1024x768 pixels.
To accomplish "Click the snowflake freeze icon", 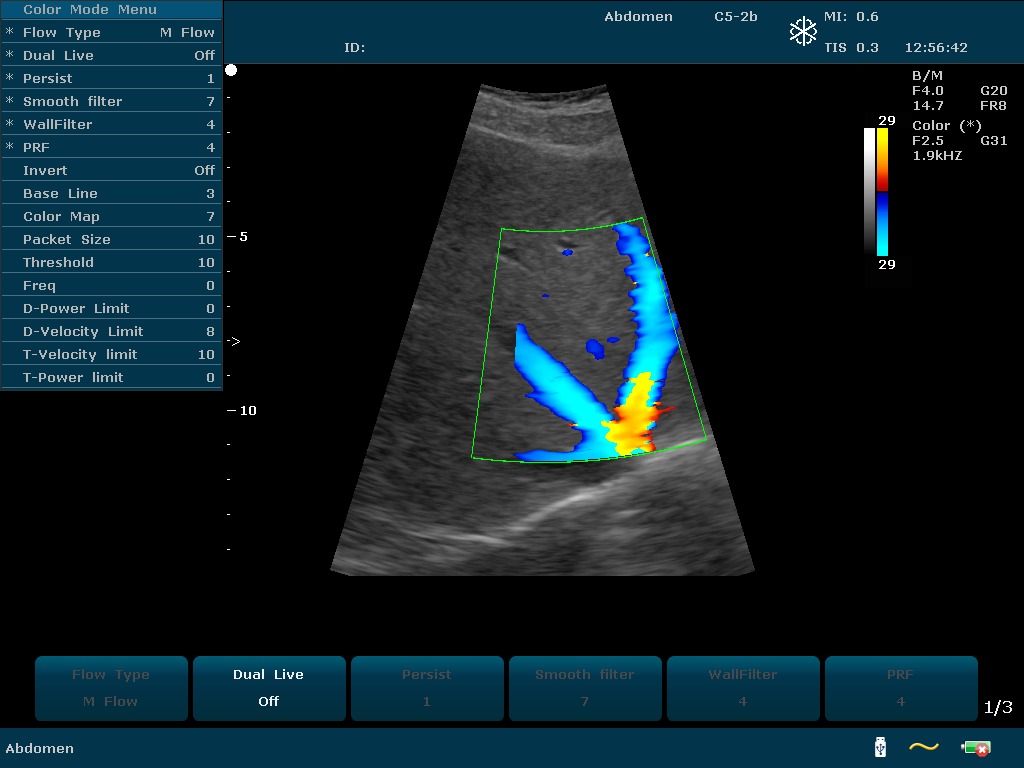I will click(803, 32).
